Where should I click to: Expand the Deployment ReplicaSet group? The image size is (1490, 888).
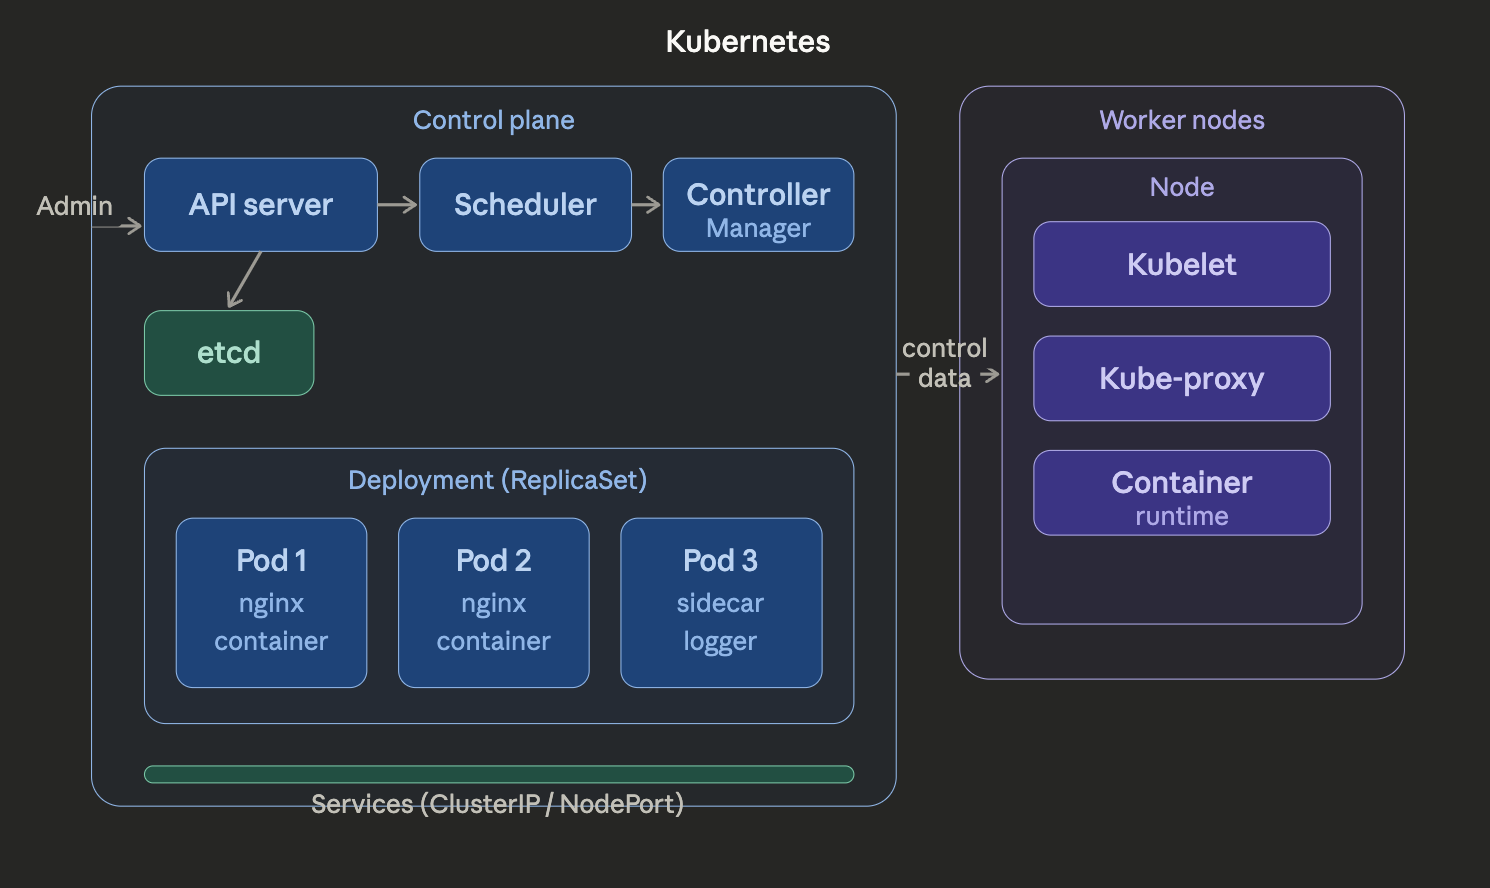(498, 479)
